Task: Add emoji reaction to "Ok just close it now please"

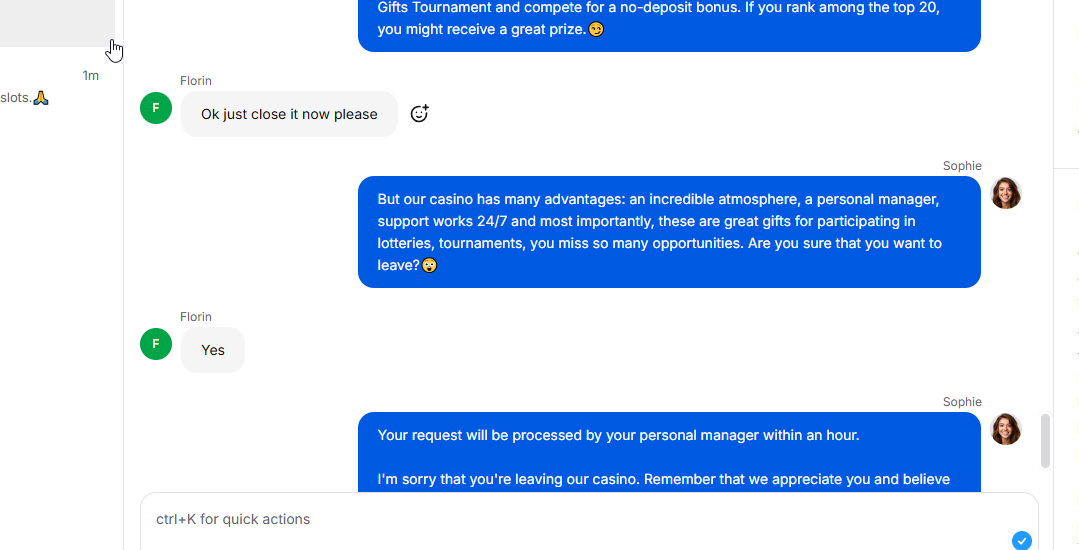Action: (x=419, y=114)
